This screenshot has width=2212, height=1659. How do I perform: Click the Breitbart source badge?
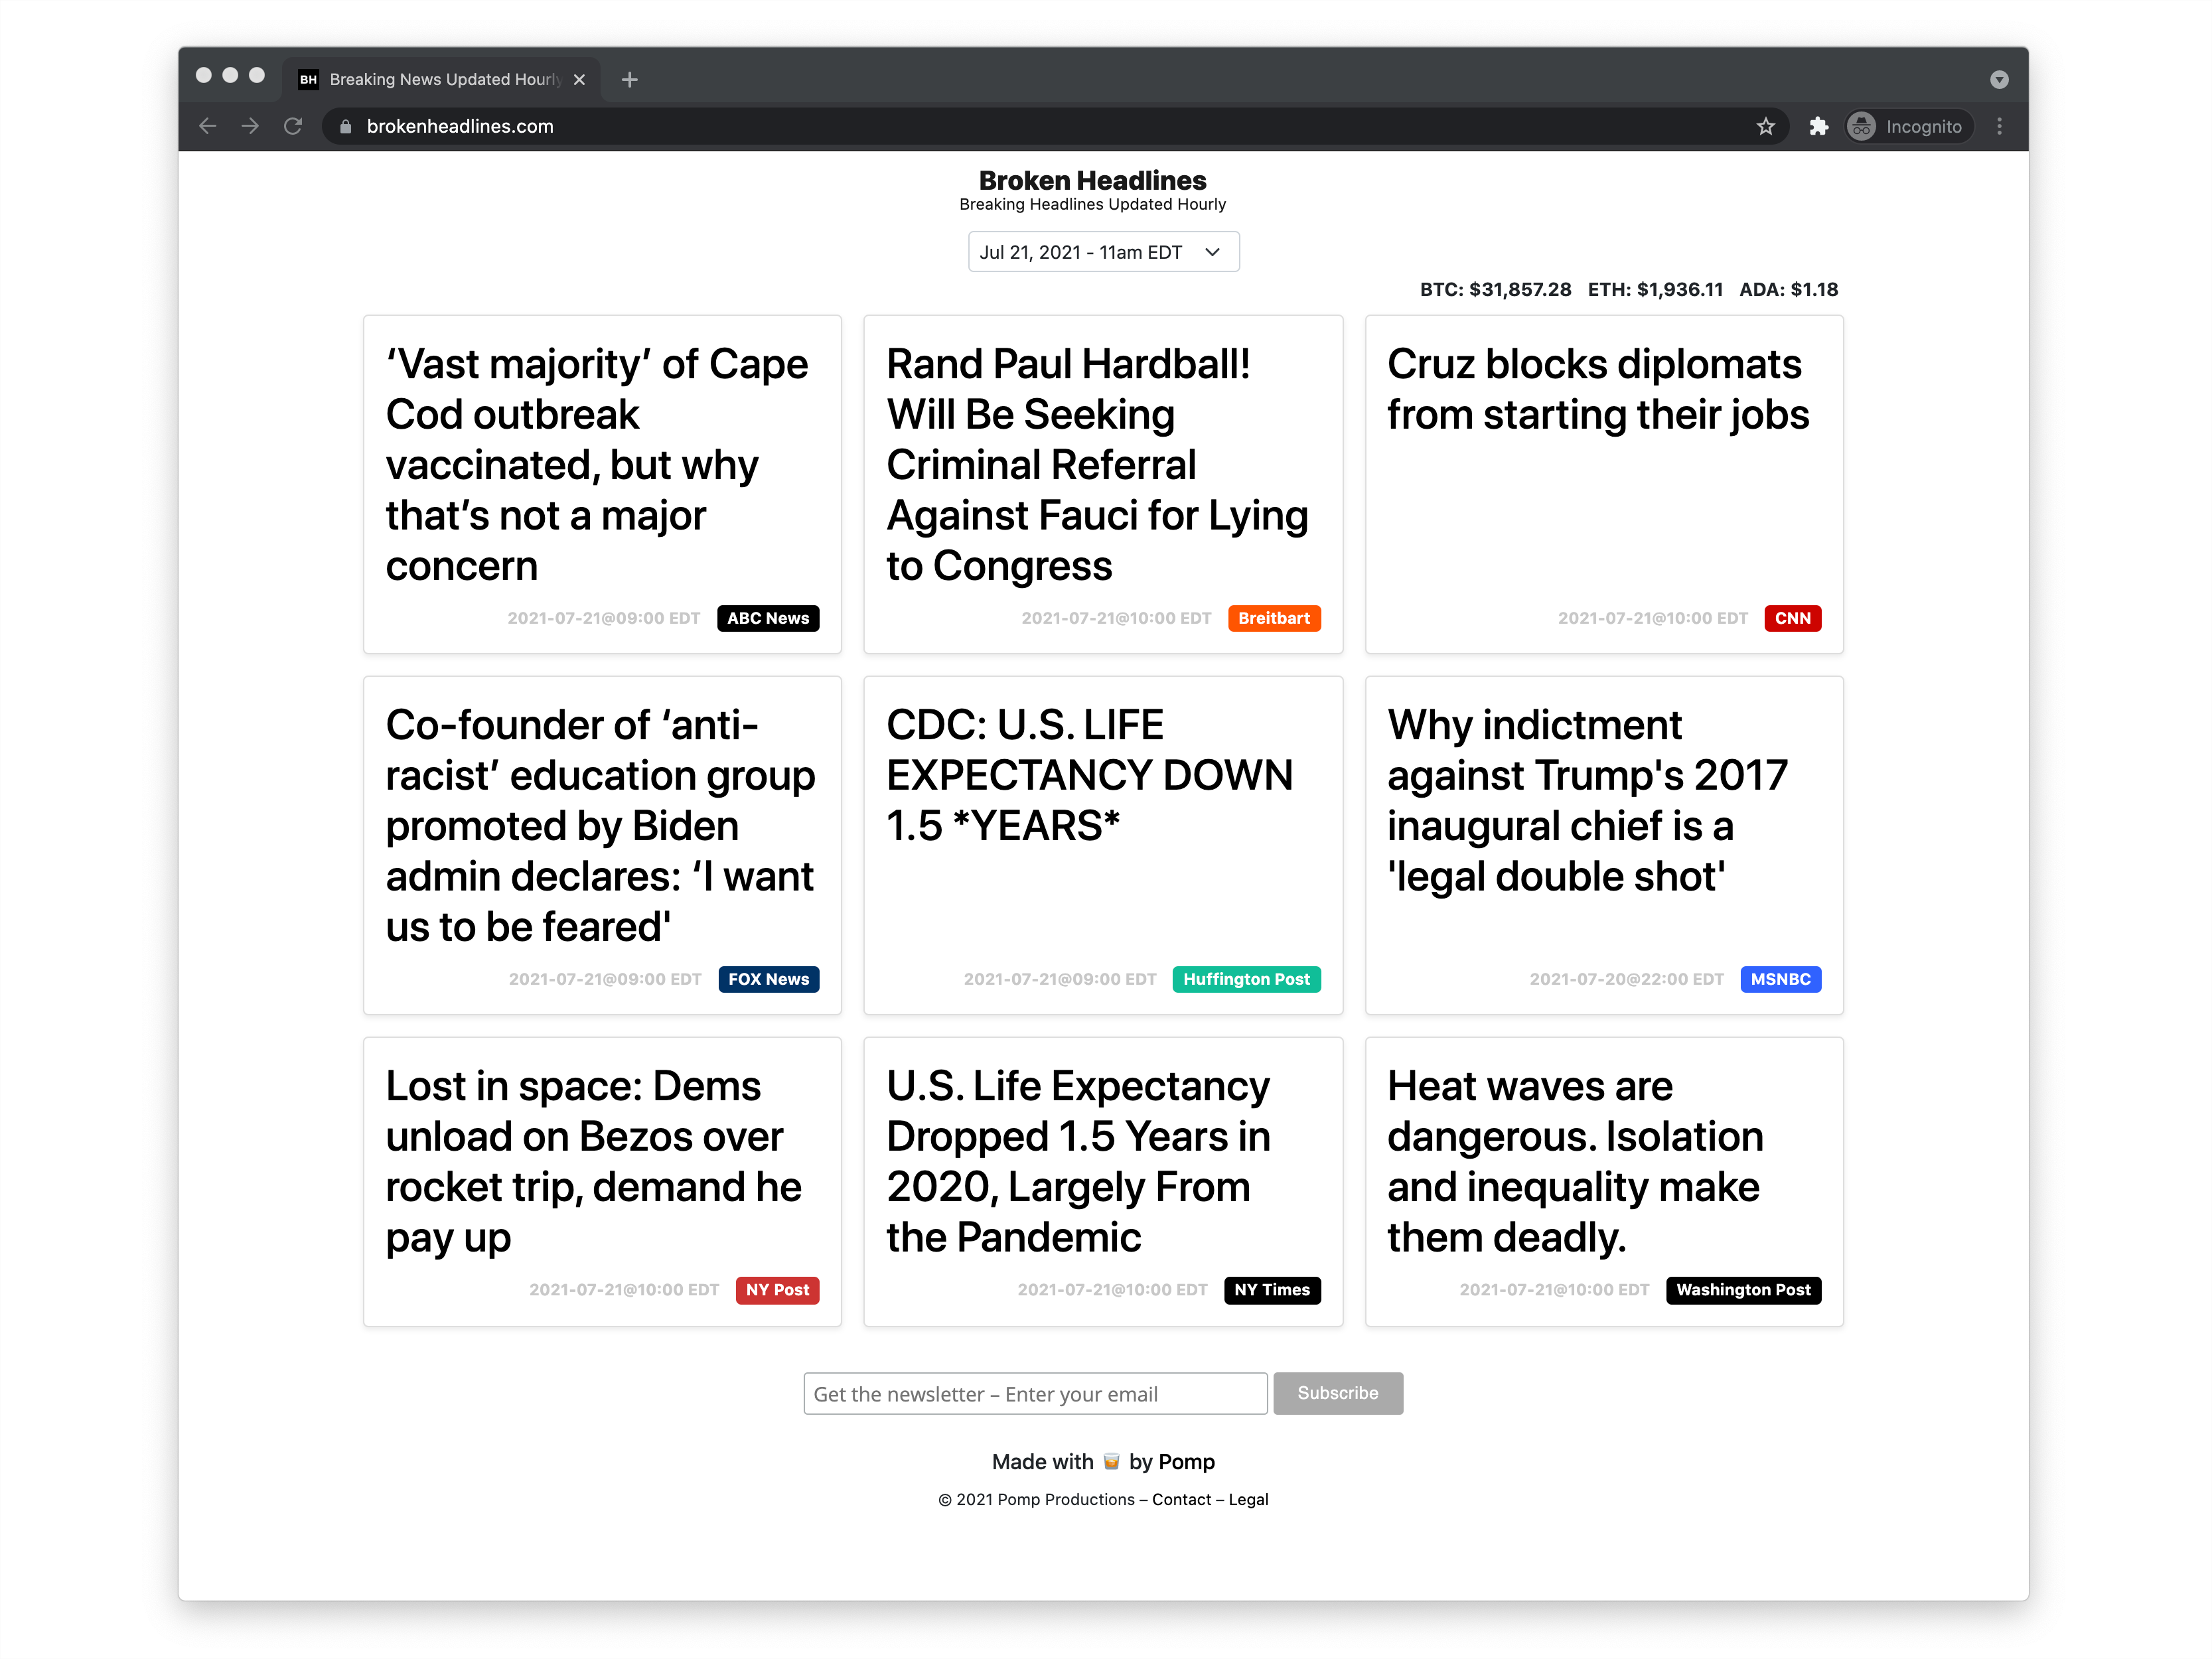(1274, 618)
